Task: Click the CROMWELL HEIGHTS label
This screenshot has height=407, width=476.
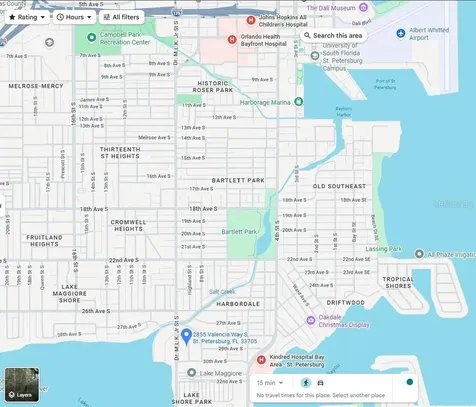Action: click(x=128, y=226)
